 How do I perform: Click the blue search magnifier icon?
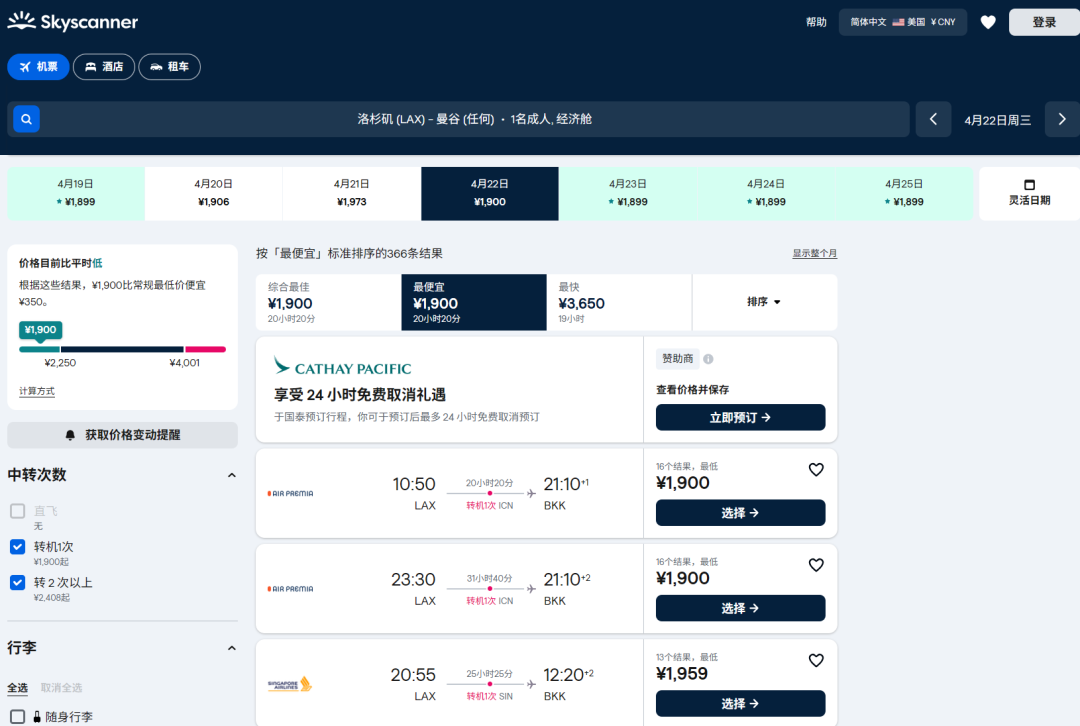26,119
